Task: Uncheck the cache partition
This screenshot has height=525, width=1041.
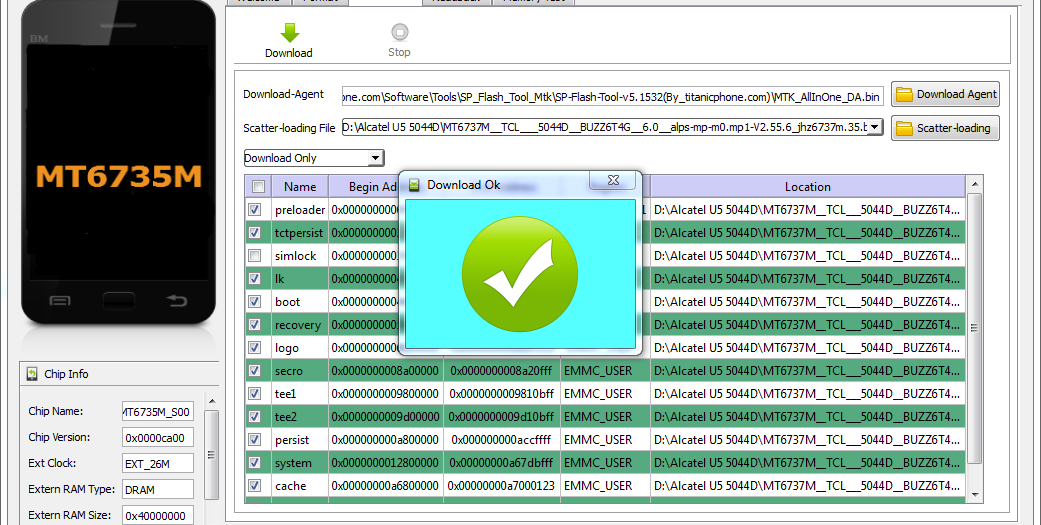Action: (x=254, y=486)
